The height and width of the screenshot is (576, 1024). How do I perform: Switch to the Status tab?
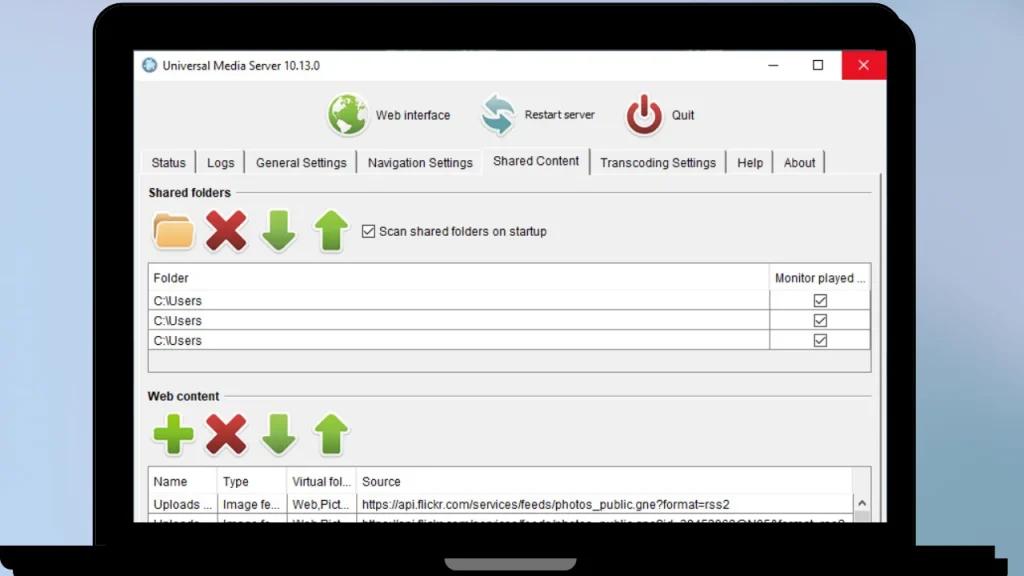pos(168,163)
